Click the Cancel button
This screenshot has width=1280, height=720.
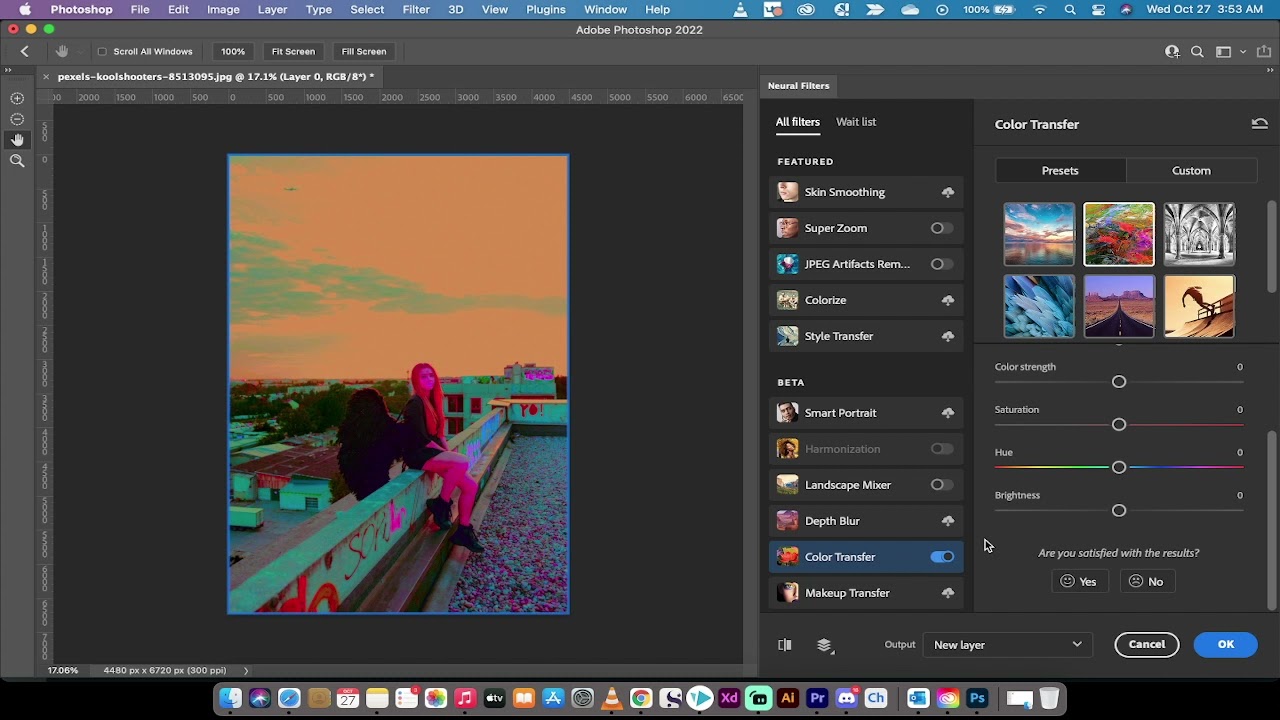[1147, 645]
